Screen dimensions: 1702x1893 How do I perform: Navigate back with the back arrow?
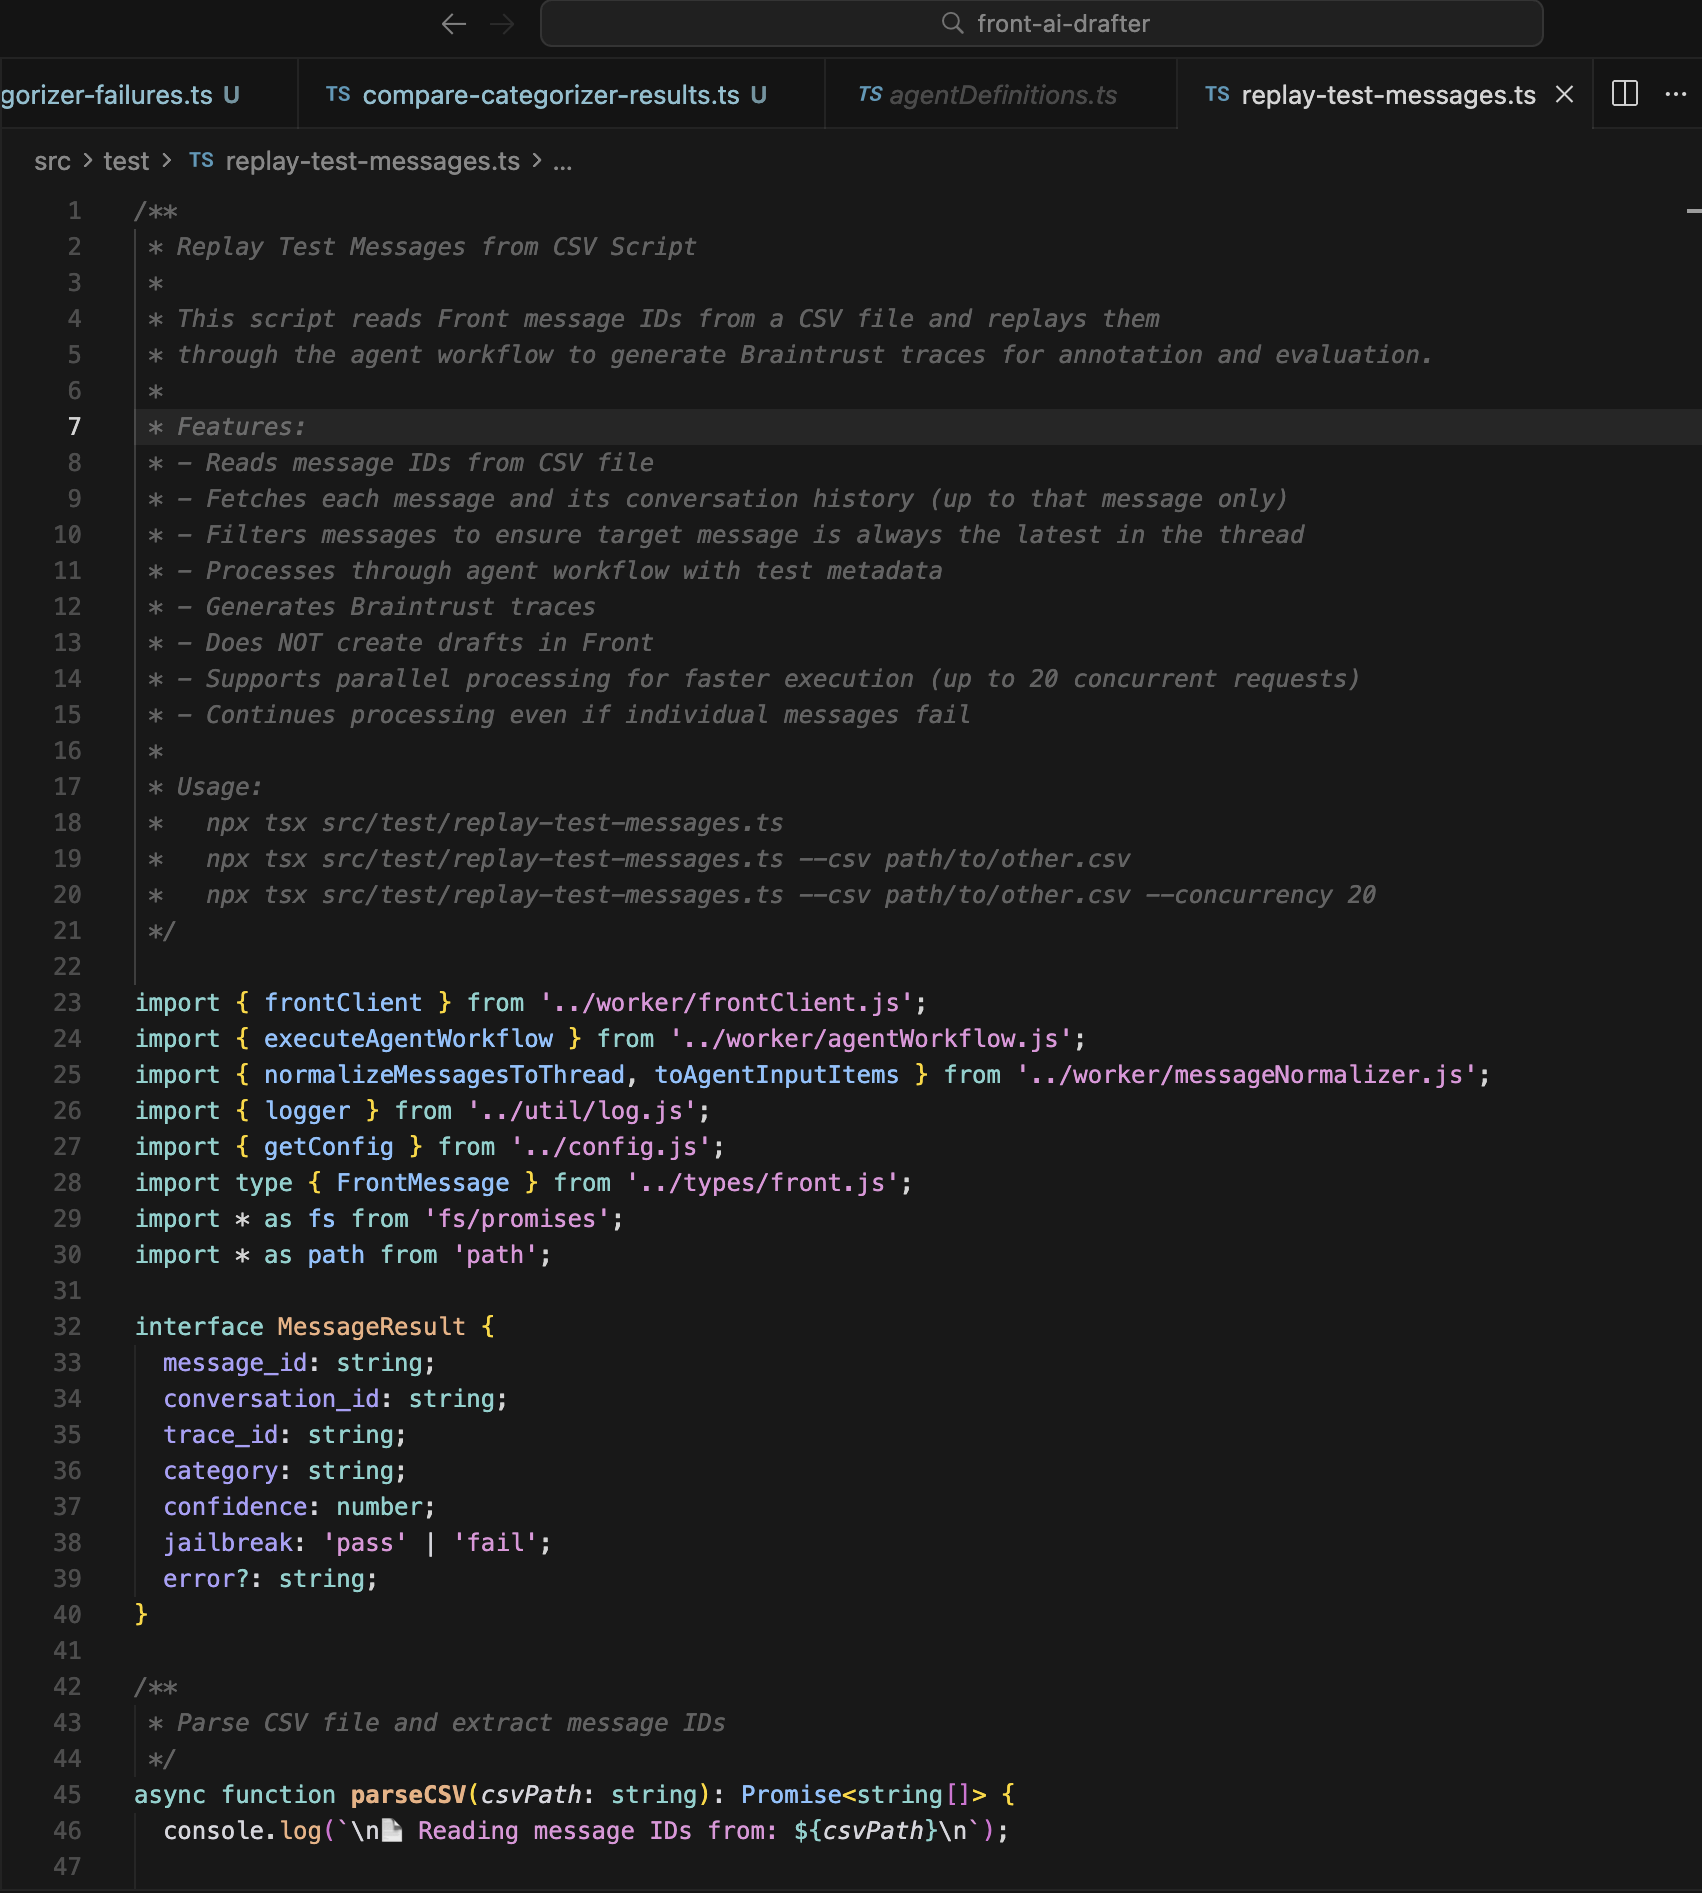tap(453, 24)
